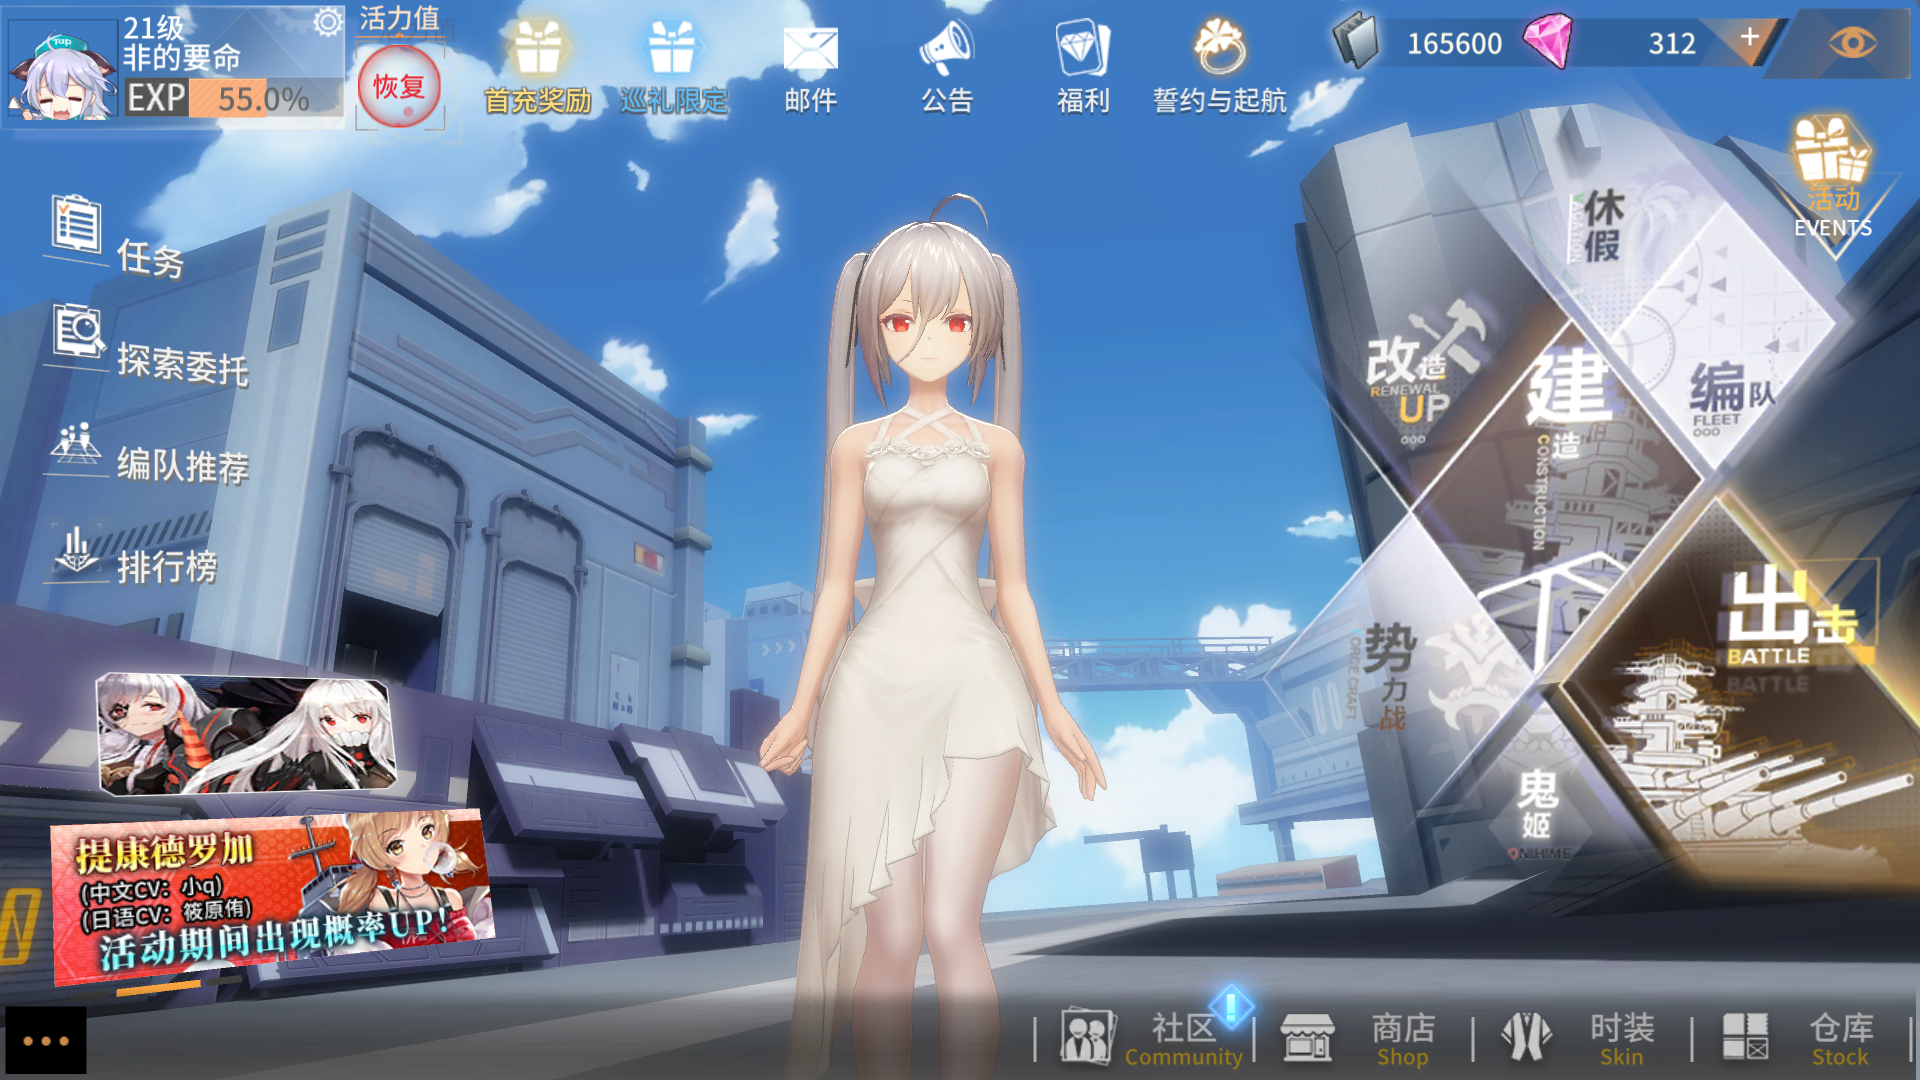Viewport: 1920px width, 1080px height.
Task: Click the pink gem currency icon
Action: [1548, 42]
